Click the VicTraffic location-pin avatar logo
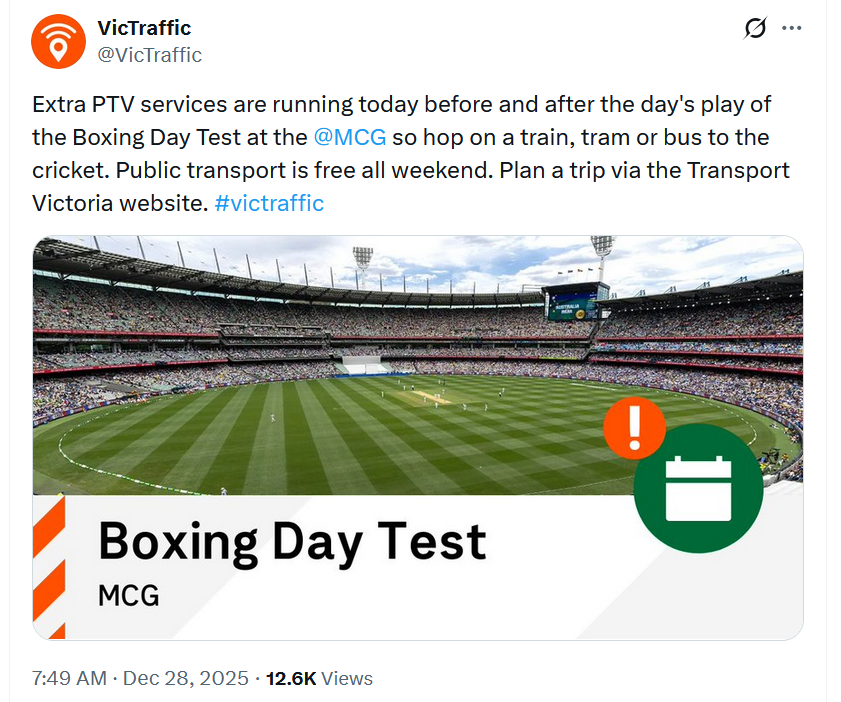 [58, 42]
